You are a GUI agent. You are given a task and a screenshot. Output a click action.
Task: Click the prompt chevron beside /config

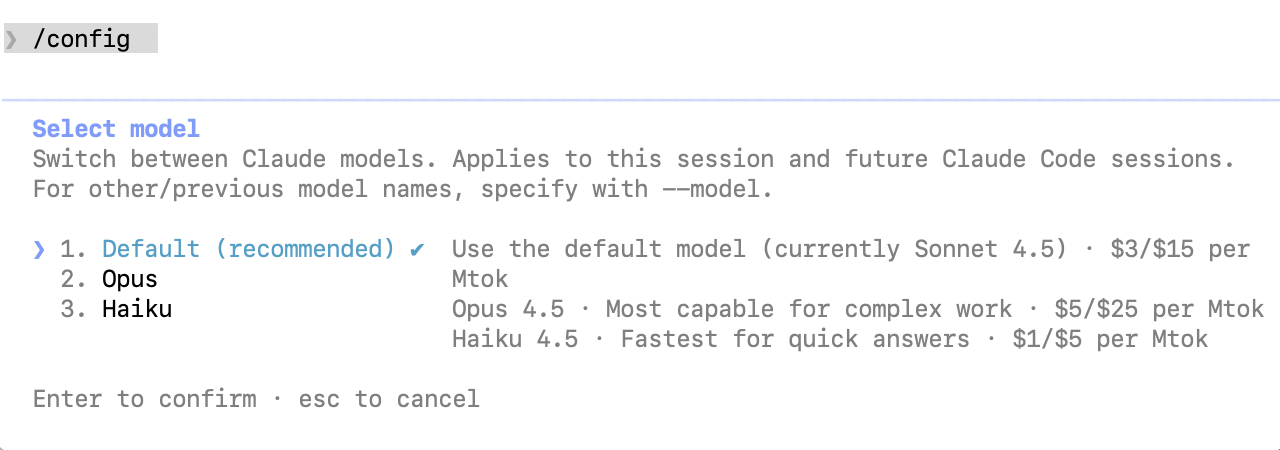pyautogui.click(x=11, y=40)
